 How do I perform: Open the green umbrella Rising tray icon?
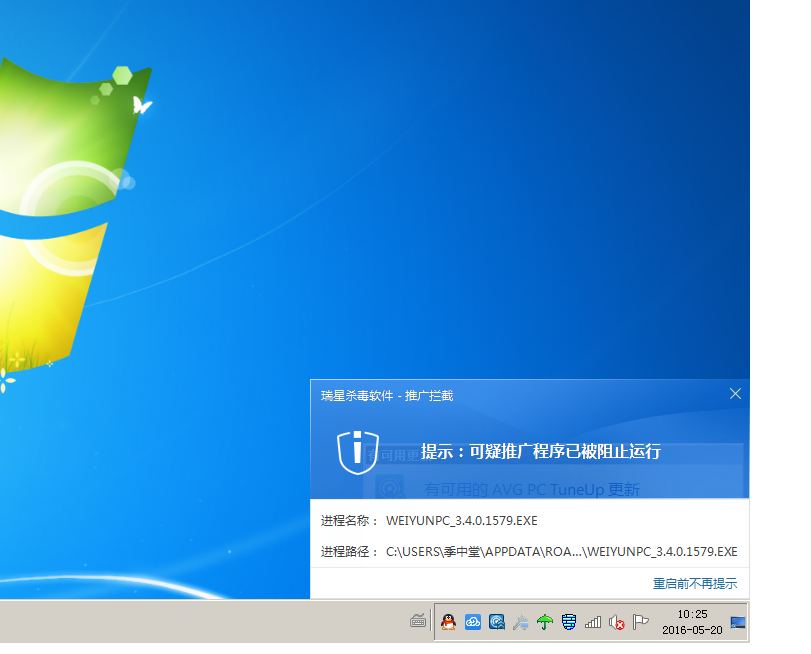pos(545,622)
